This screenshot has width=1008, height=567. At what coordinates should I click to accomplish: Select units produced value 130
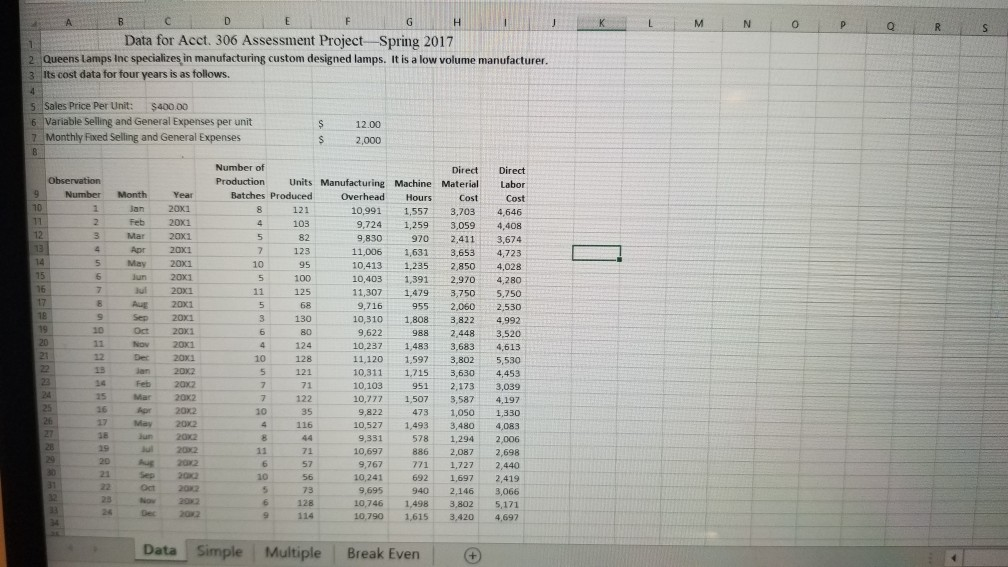[302, 319]
